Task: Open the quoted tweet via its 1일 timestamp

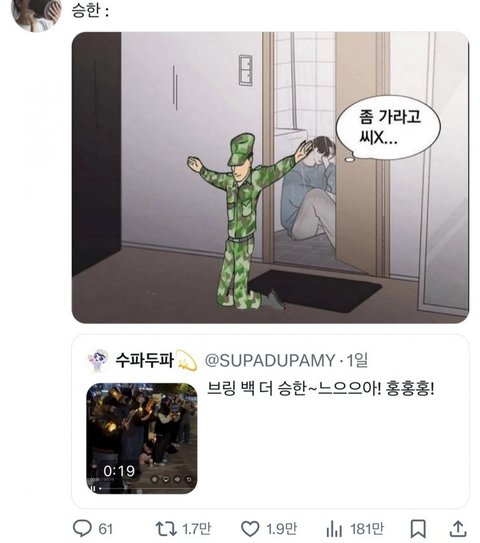Action: pyautogui.click(x=357, y=360)
